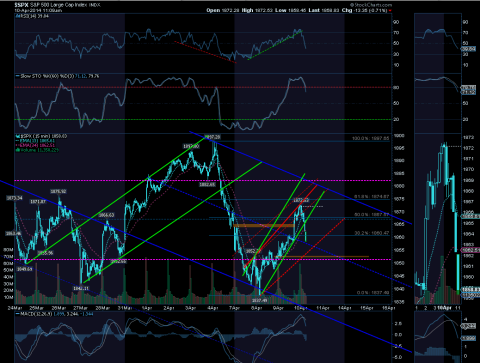Select the High price readout in header
480x363 pixels.
[x=257, y=10]
